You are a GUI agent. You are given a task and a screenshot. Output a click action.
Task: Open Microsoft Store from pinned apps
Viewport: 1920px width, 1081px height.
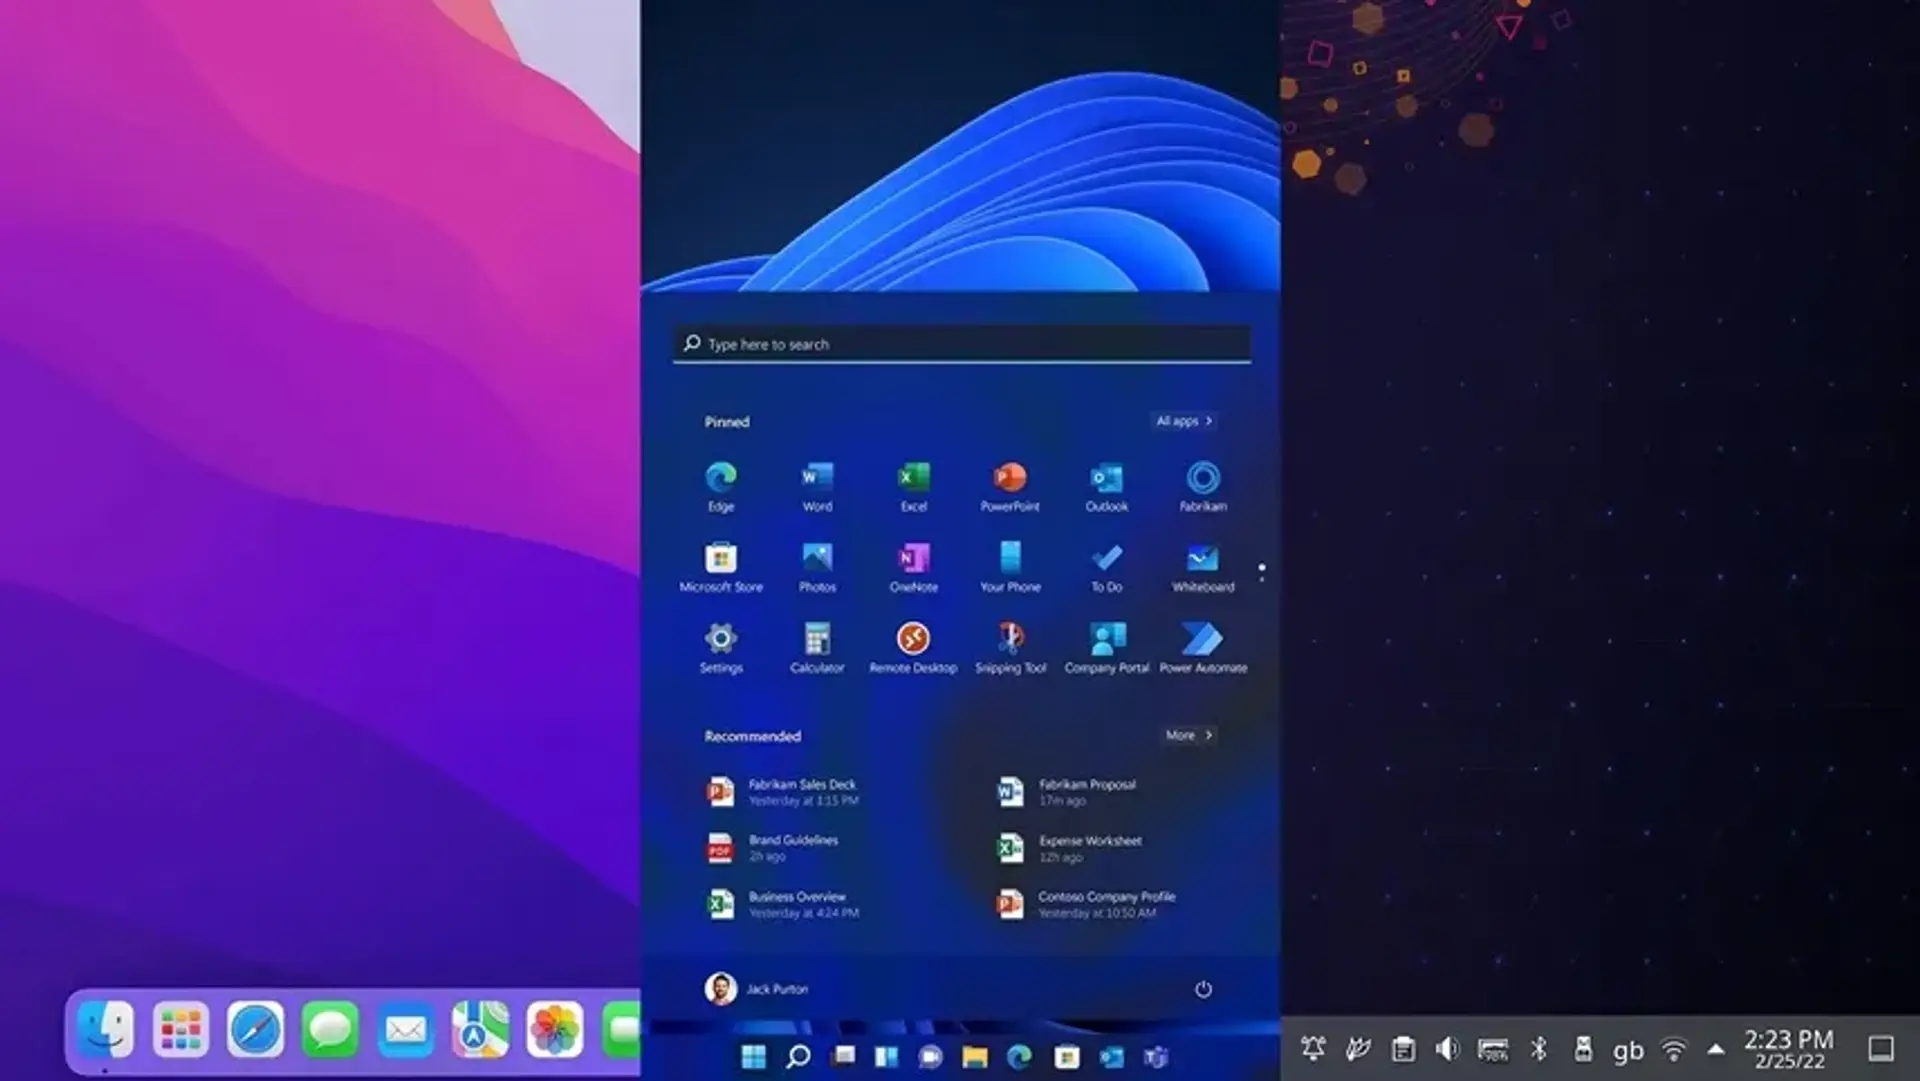720,567
